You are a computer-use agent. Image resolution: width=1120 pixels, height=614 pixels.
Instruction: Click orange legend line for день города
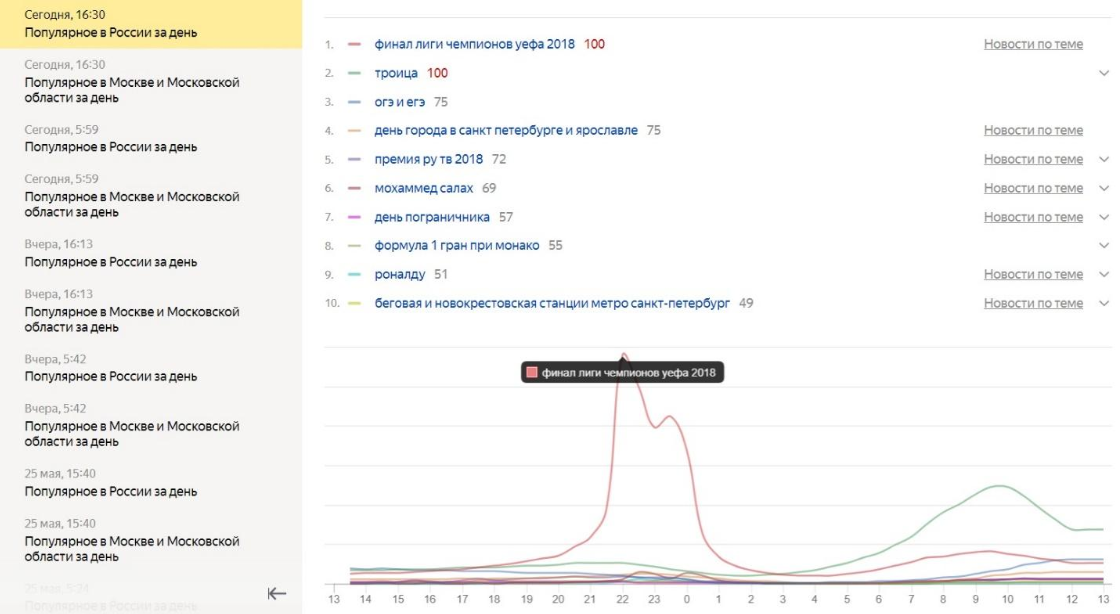coord(354,131)
